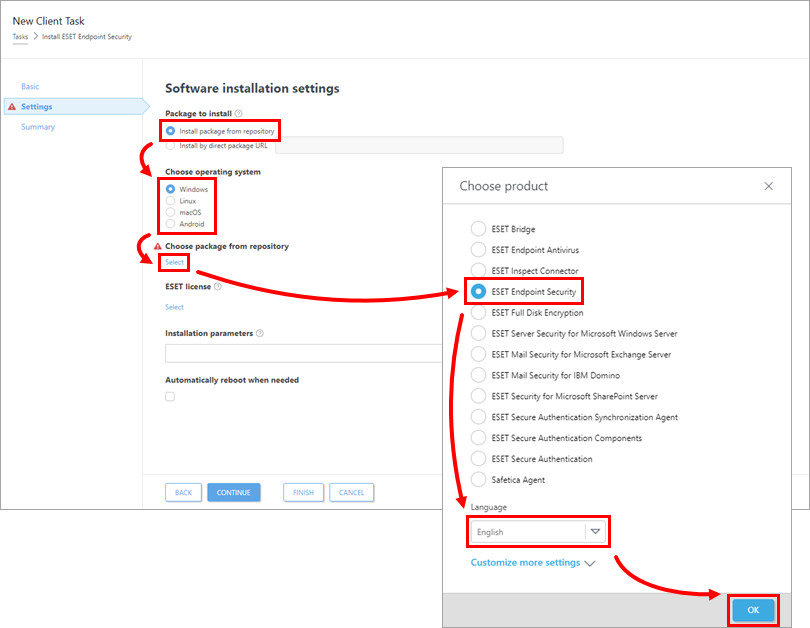Image resolution: width=810 pixels, height=628 pixels.
Task: Close the Choose product dialog
Action: (x=769, y=186)
